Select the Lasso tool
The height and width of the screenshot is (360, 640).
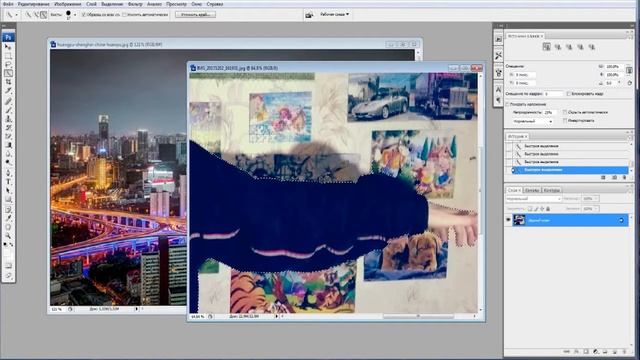coord(8,64)
